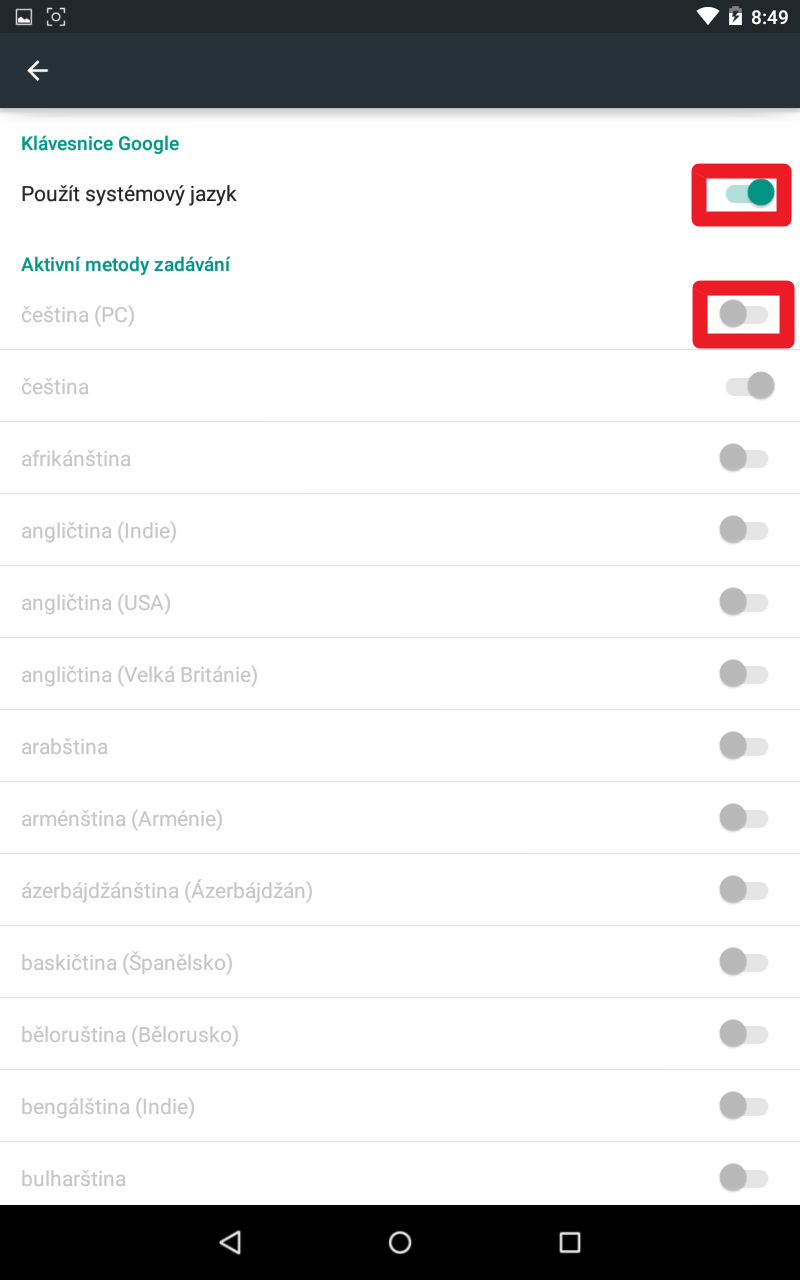Tap the battery status icon

pos(735,17)
